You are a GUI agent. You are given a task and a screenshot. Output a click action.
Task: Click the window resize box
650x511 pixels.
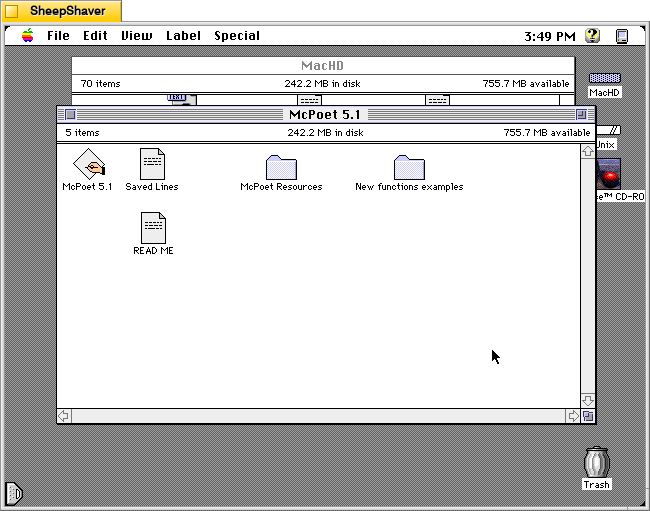[588, 416]
